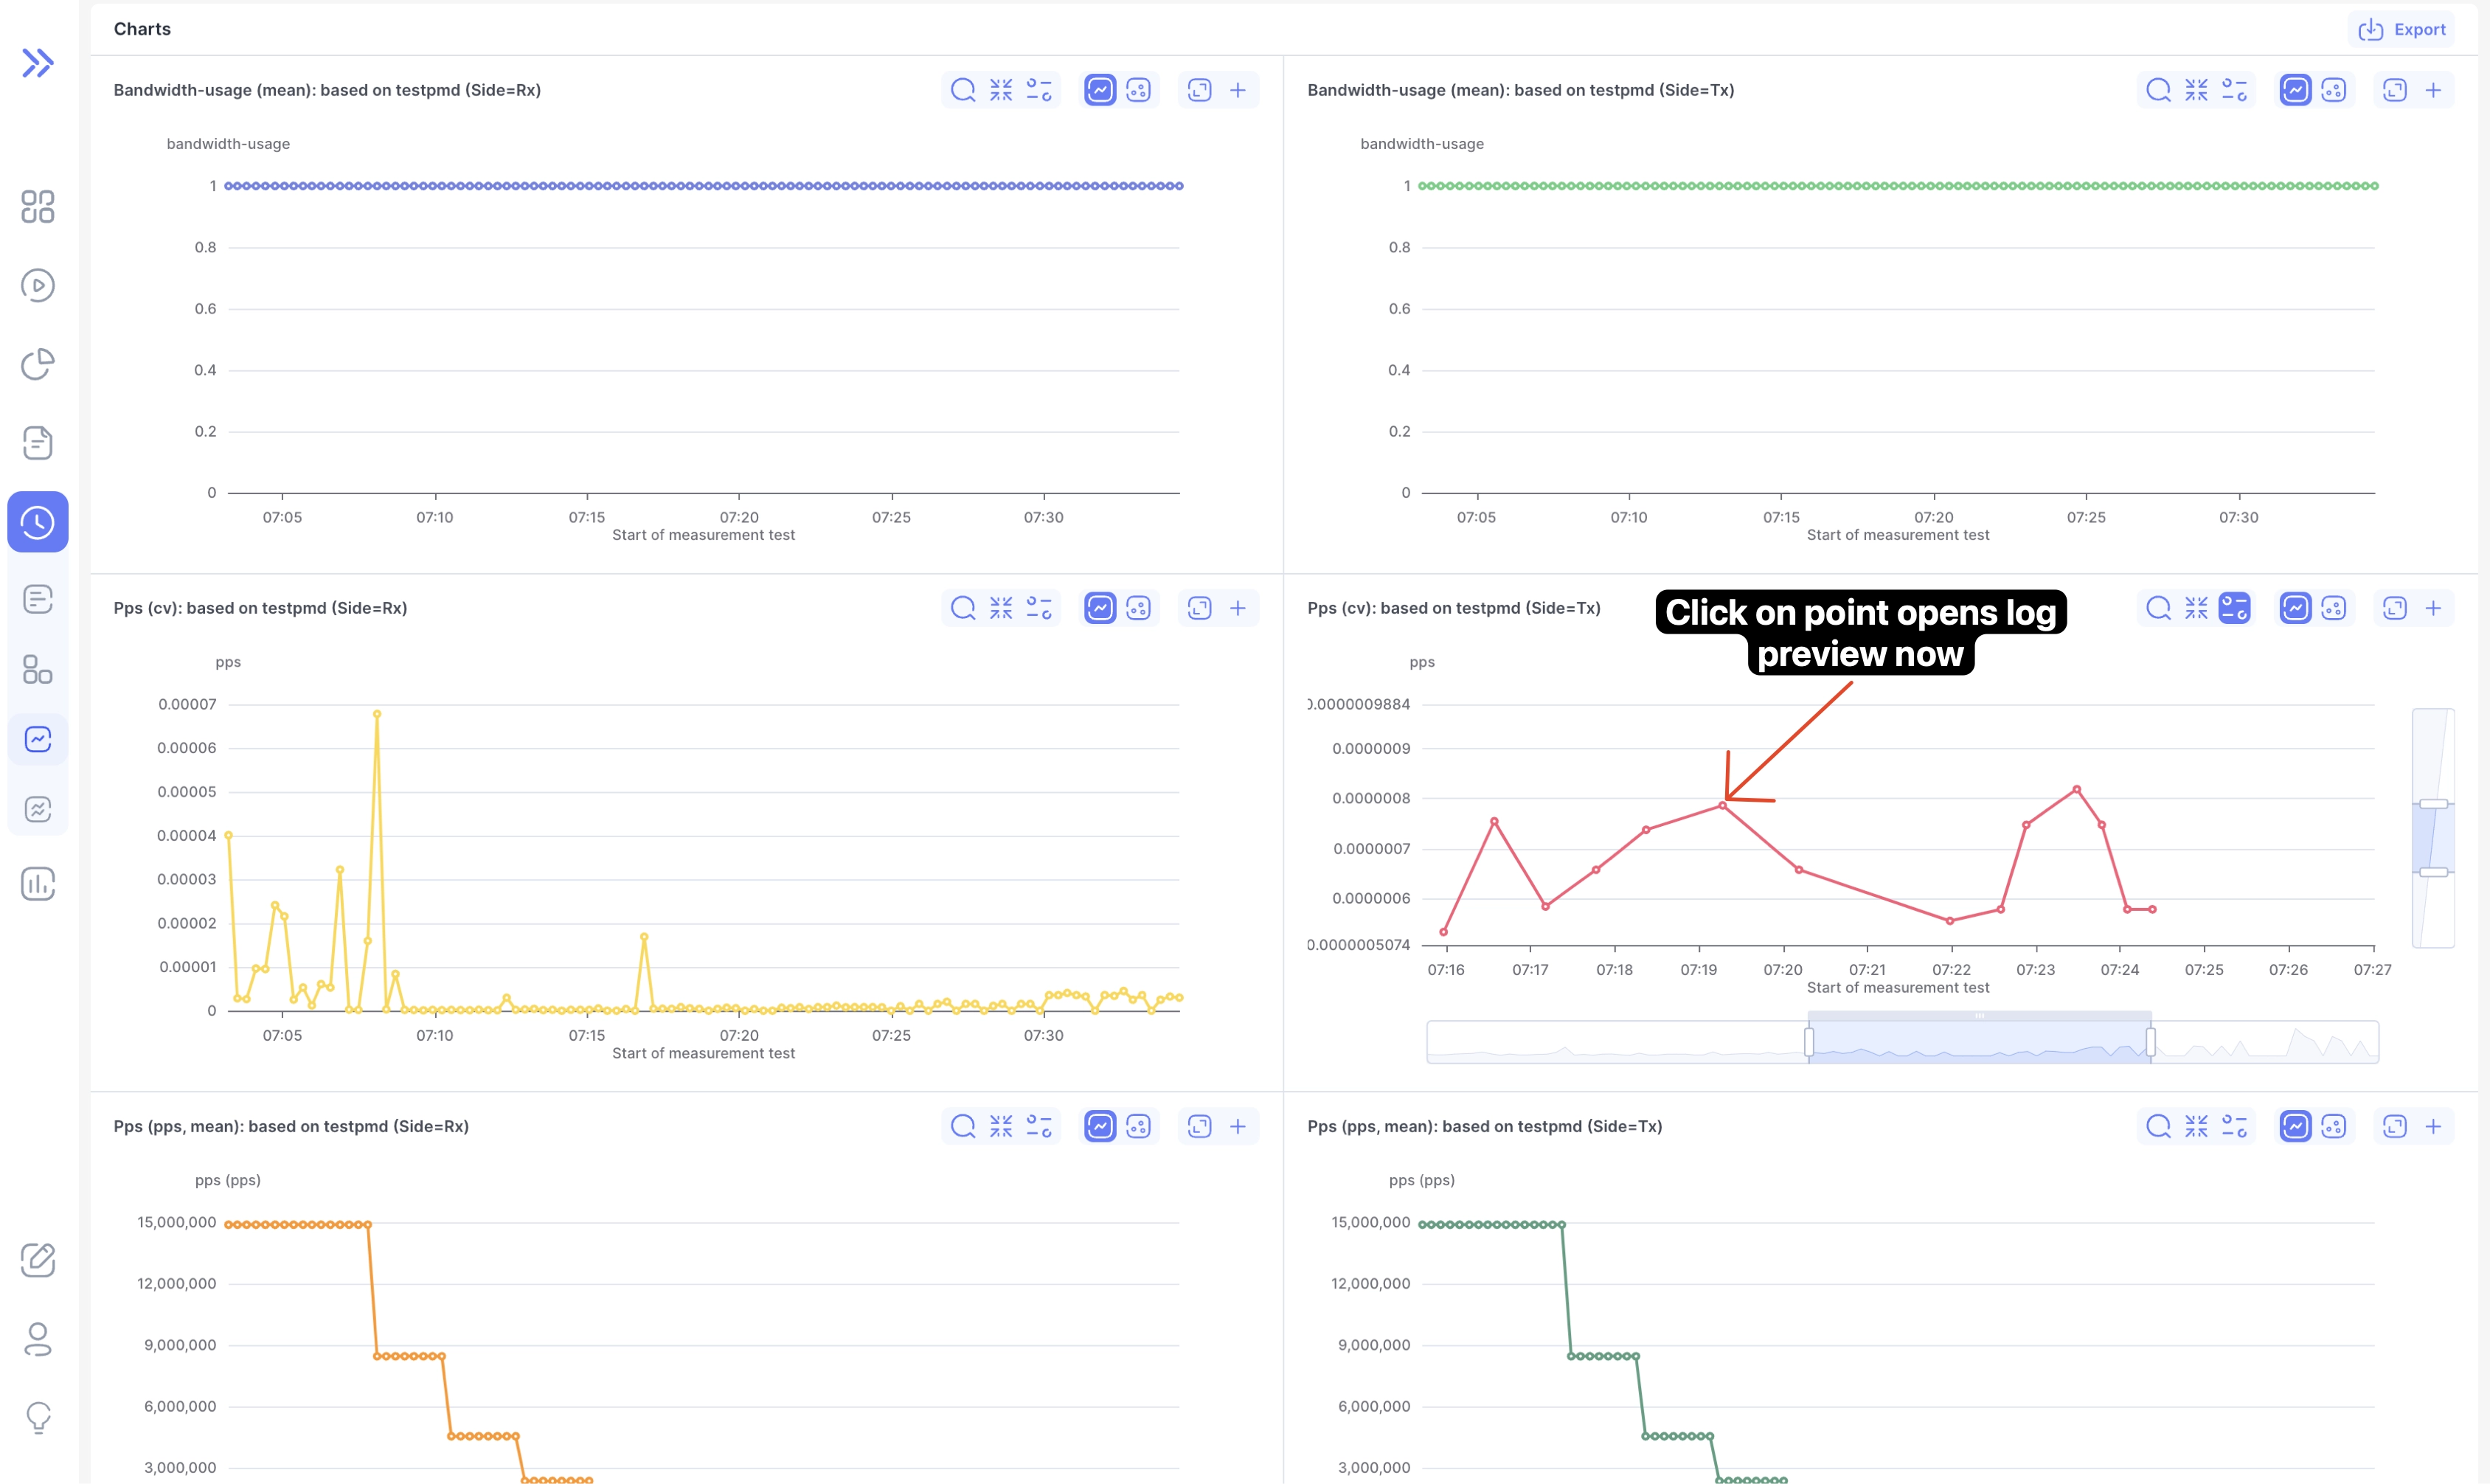Reset zoom on Pps (cv) Tx chart
Screen dimensions: 2490x1484
[2196, 608]
